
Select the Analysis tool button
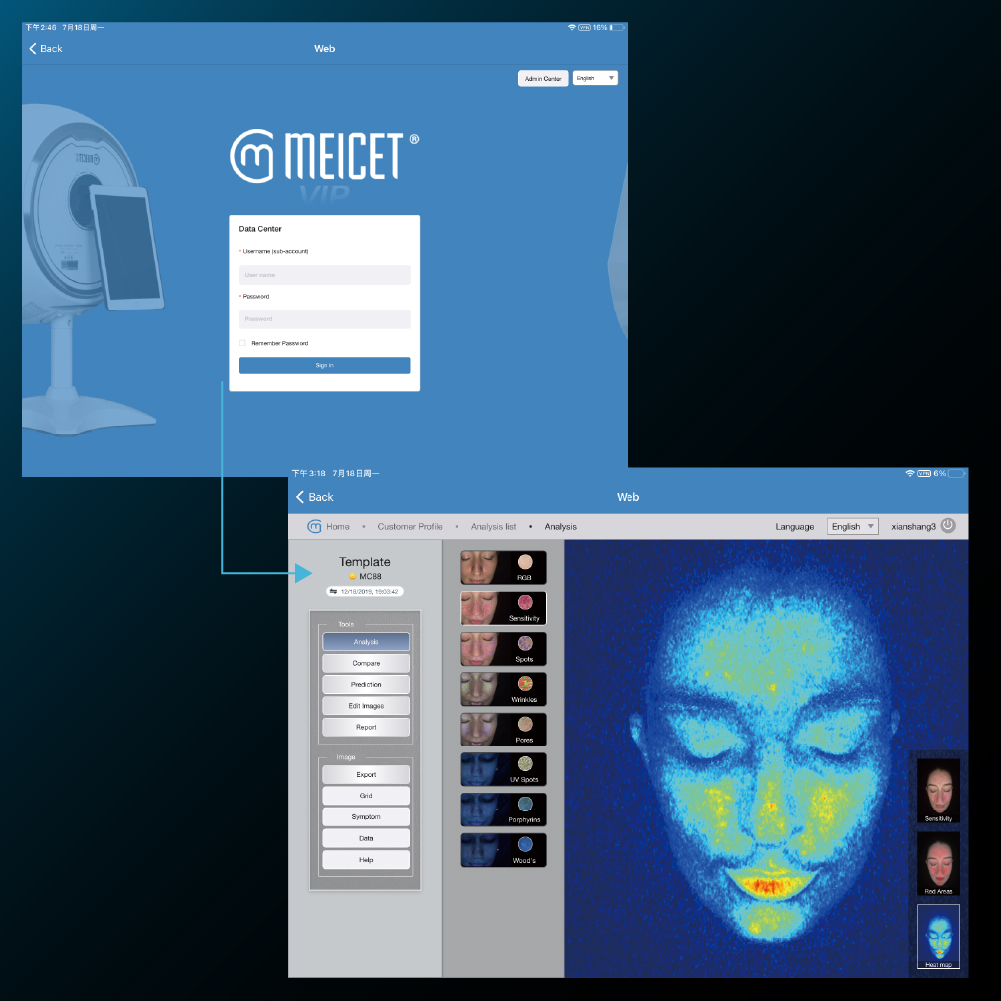point(366,642)
